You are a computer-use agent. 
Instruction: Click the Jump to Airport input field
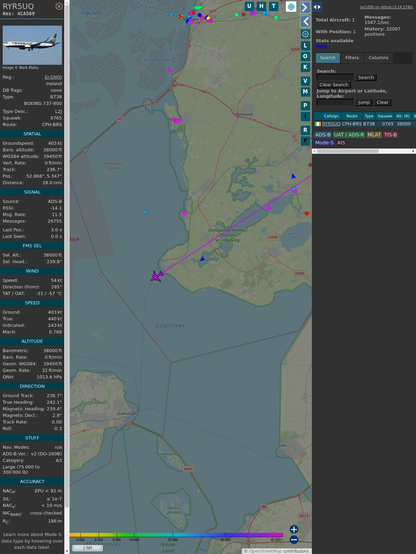click(x=335, y=102)
